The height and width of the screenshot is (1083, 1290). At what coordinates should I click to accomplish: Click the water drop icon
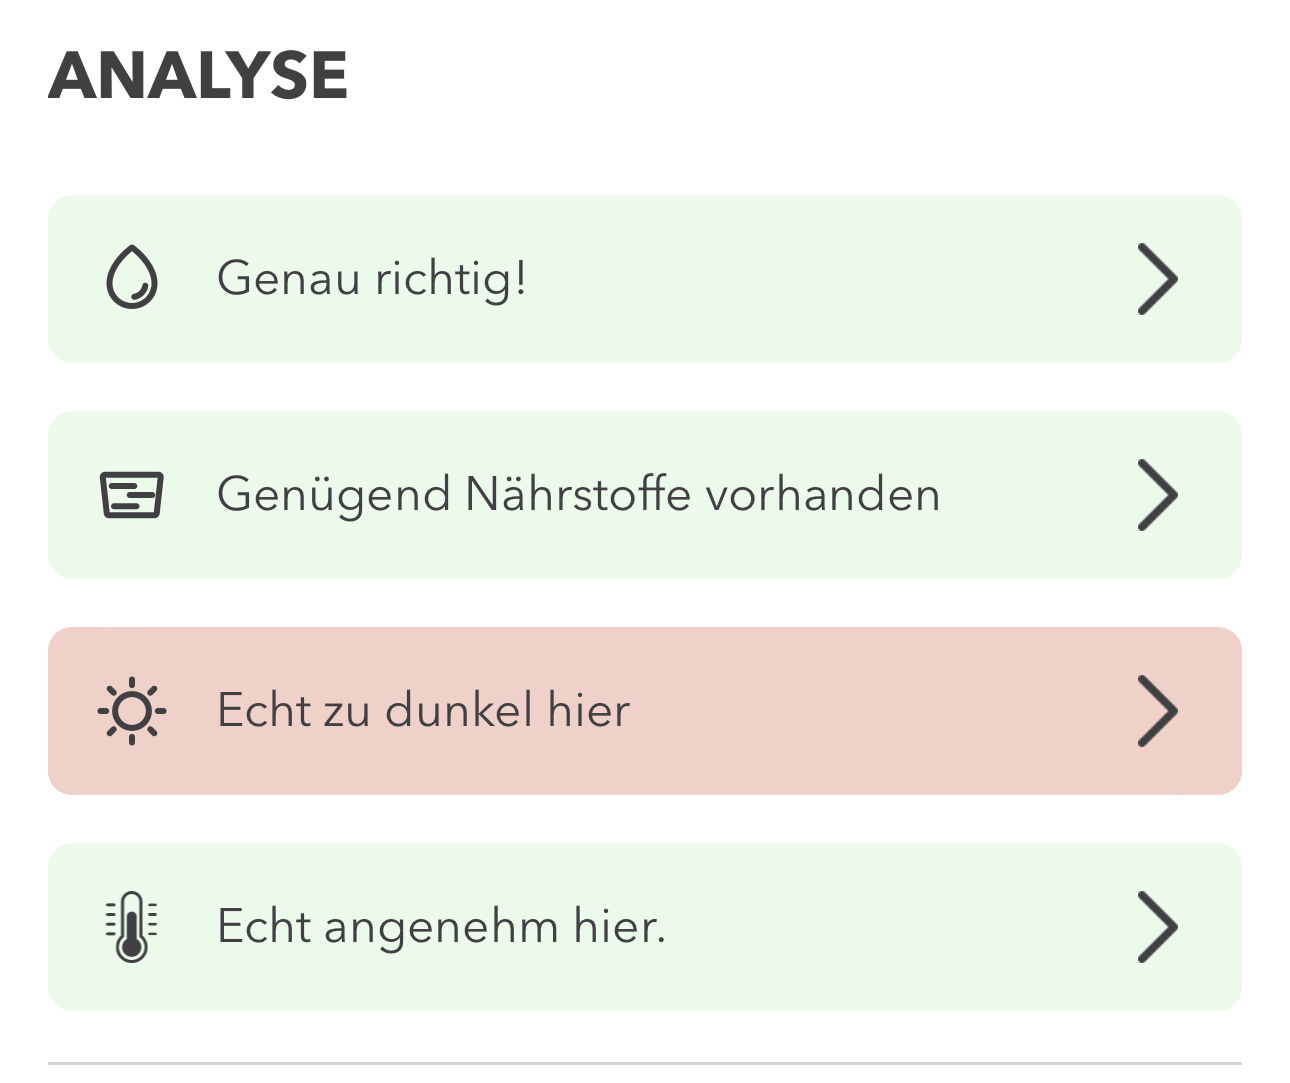(x=132, y=278)
